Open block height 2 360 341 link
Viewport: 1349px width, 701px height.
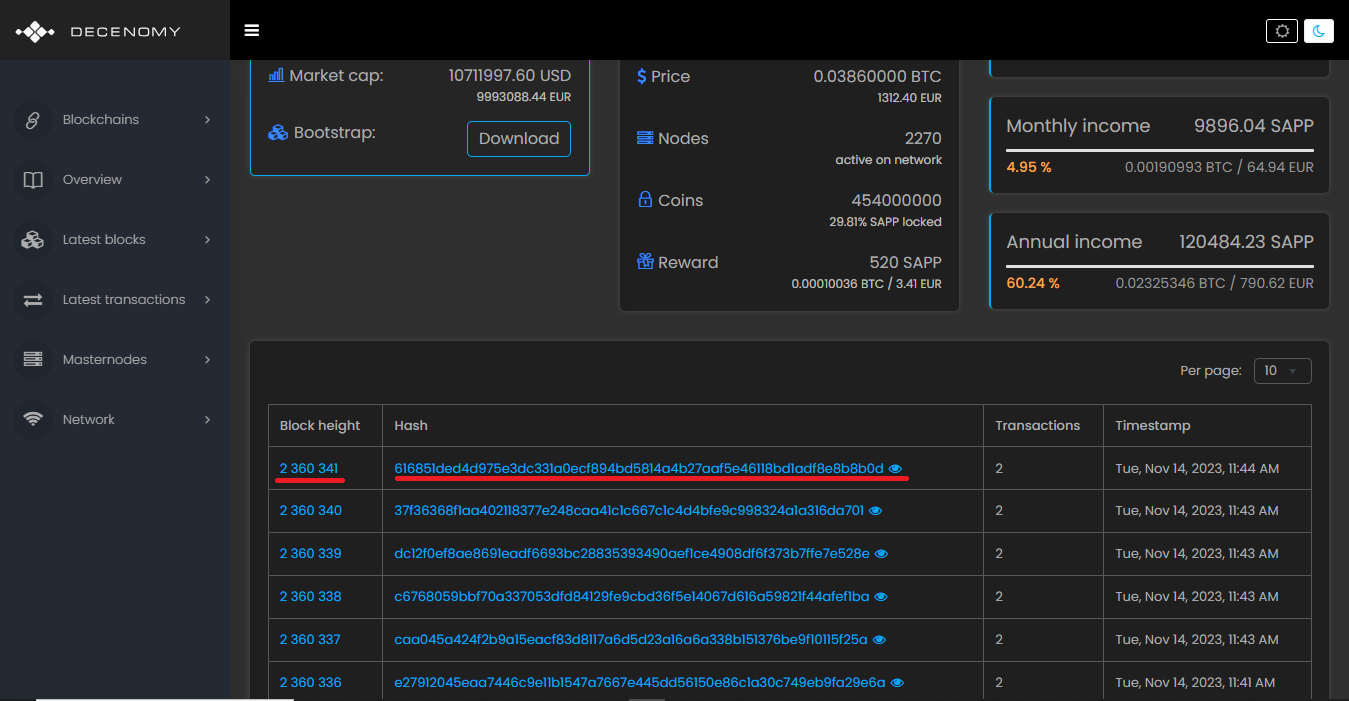tap(309, 468)
